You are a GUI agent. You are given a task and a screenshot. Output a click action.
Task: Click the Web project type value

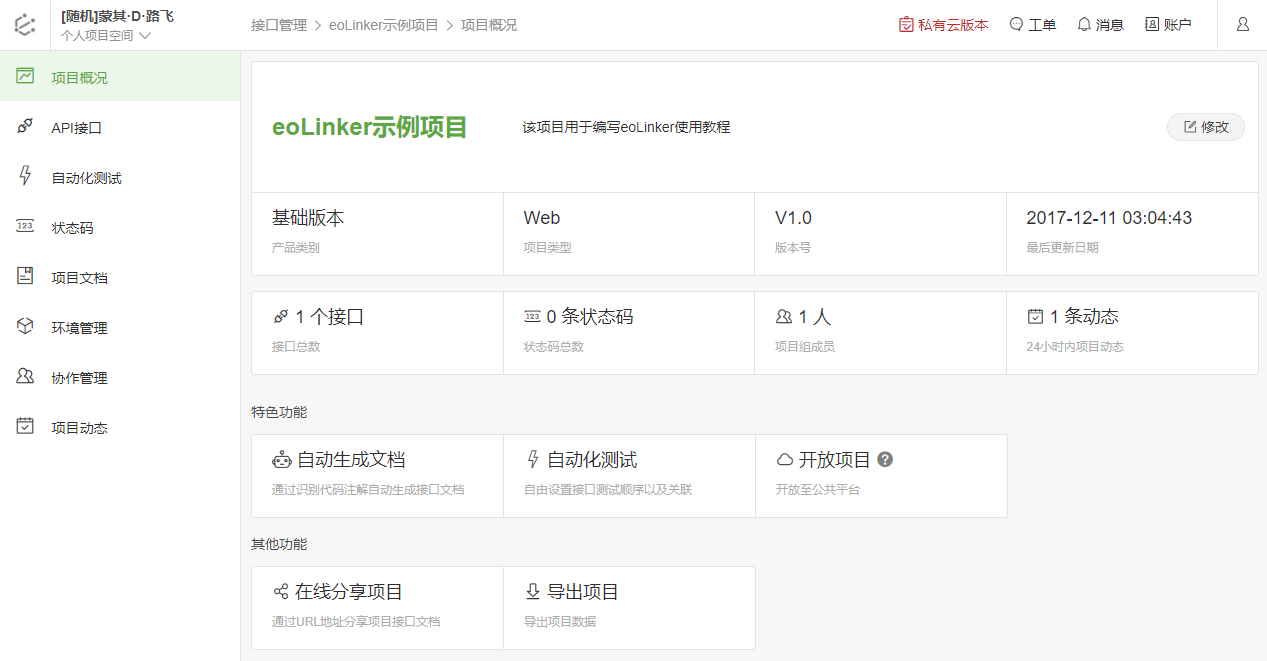(542, 218)
